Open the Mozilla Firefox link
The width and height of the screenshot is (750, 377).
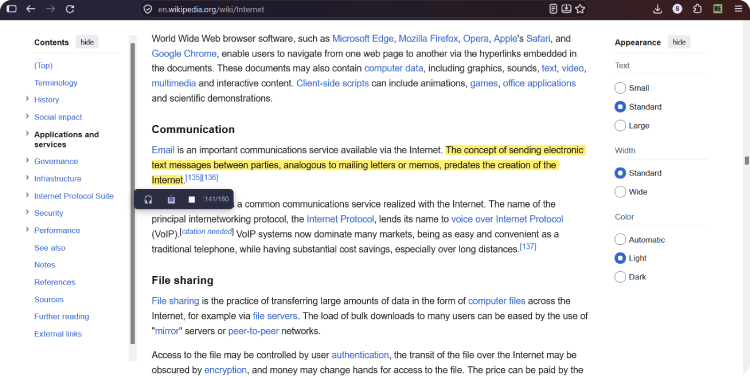click(x=428, y=39)
